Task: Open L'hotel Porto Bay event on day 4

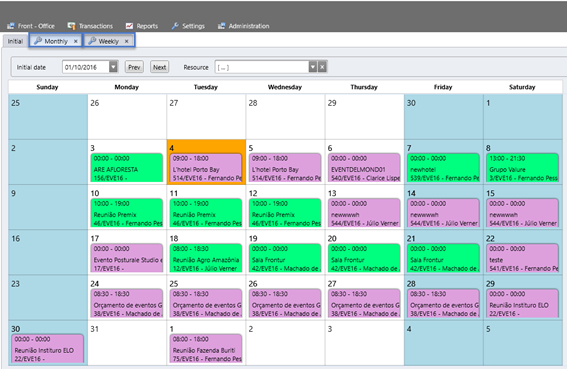Action: 206,167
